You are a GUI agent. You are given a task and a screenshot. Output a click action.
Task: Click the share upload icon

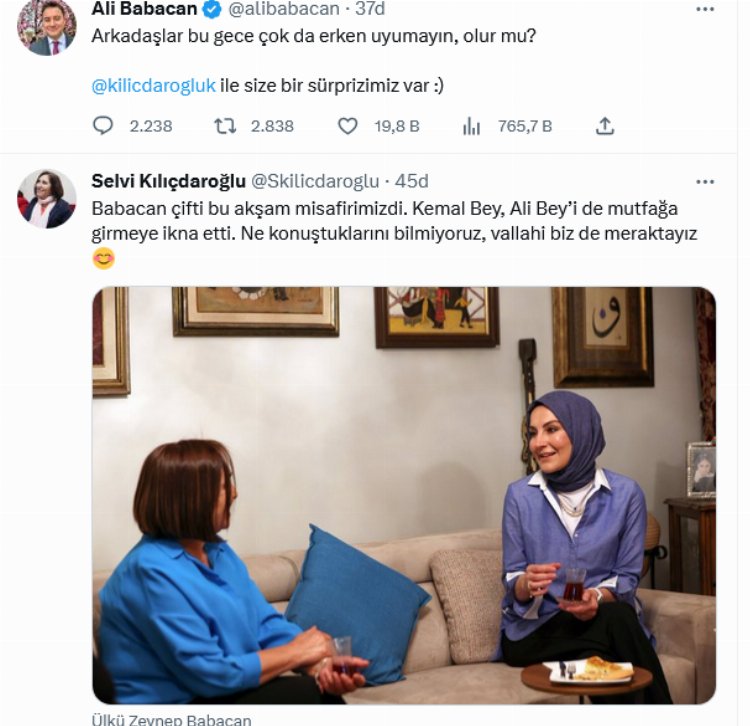coord(605,126)
